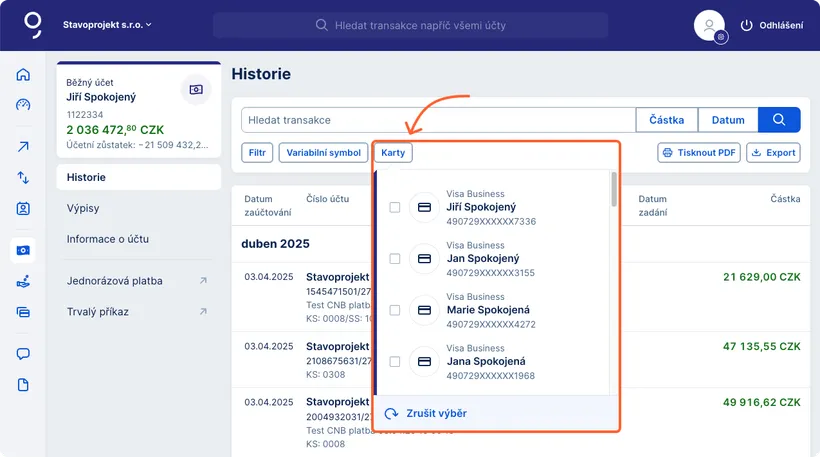Click the Datum zaúčtování column header
Viewport: 820px width, 457px height.
[267, 205]
